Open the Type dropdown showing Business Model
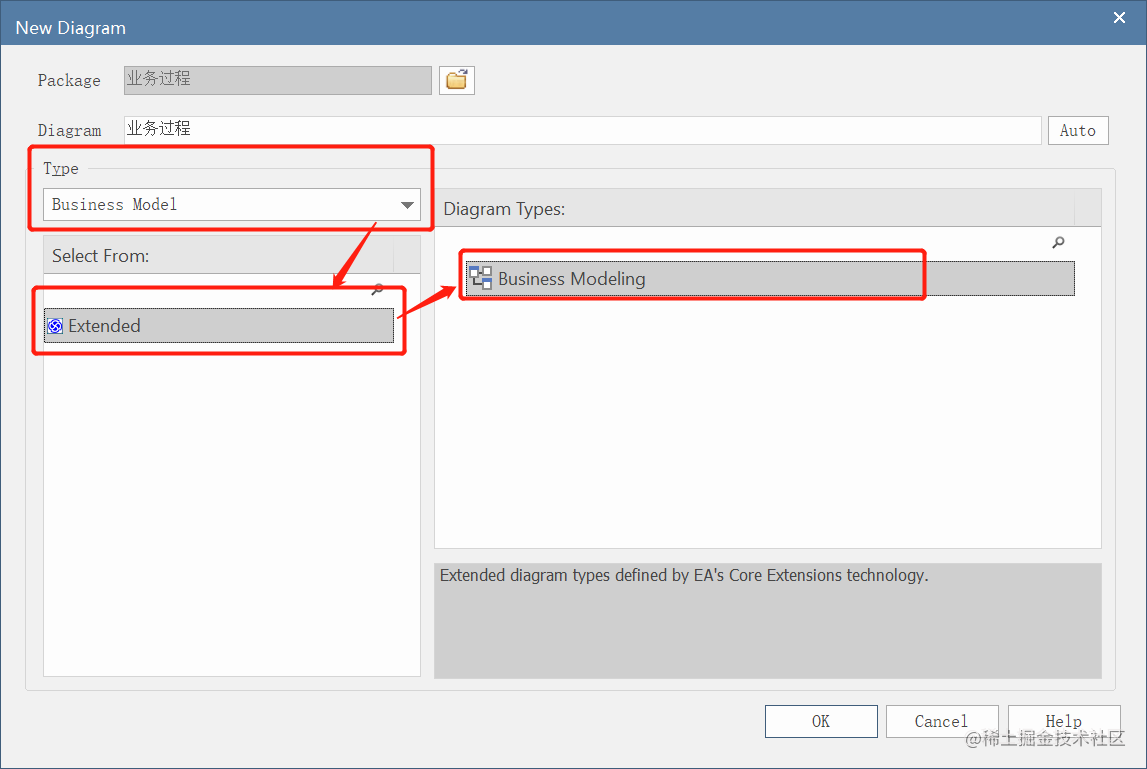1147x769 pixels. coord(232,205)
